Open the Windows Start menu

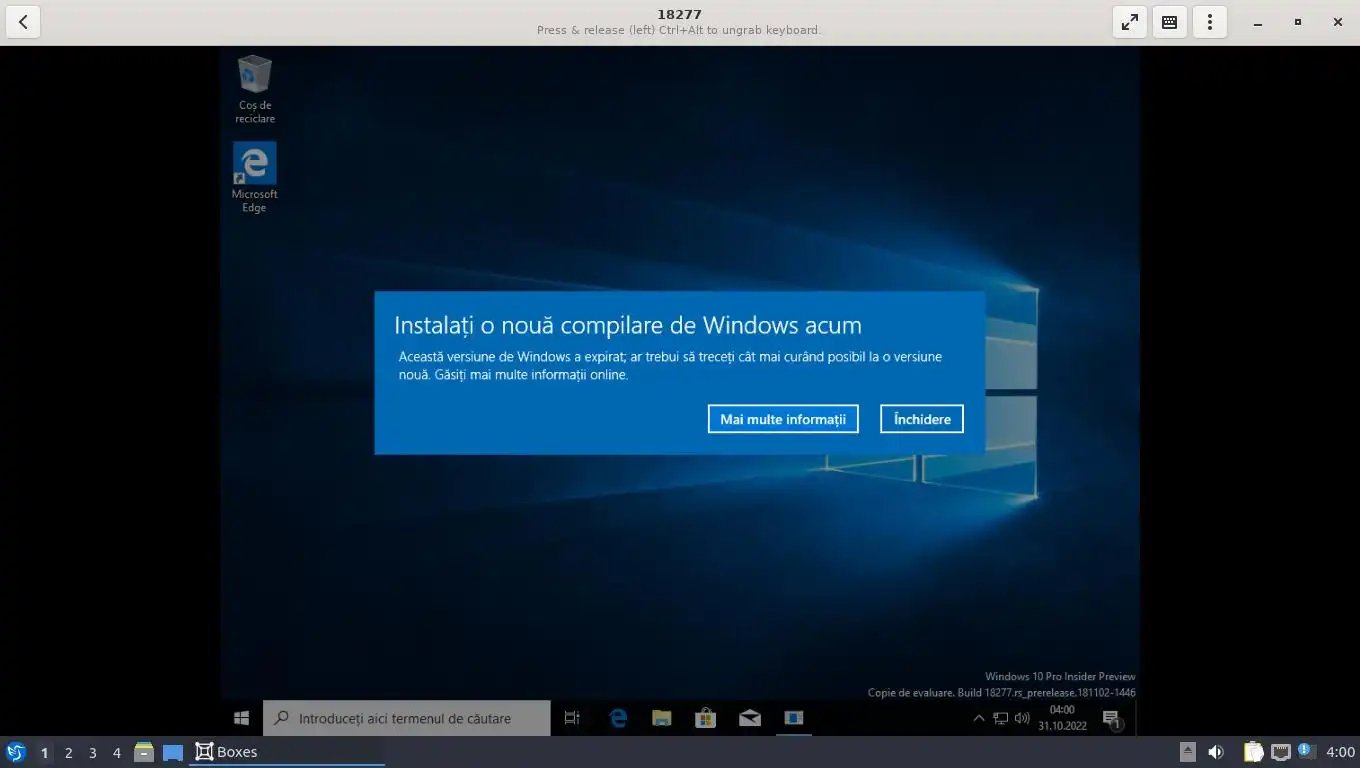tap(241, 718)
